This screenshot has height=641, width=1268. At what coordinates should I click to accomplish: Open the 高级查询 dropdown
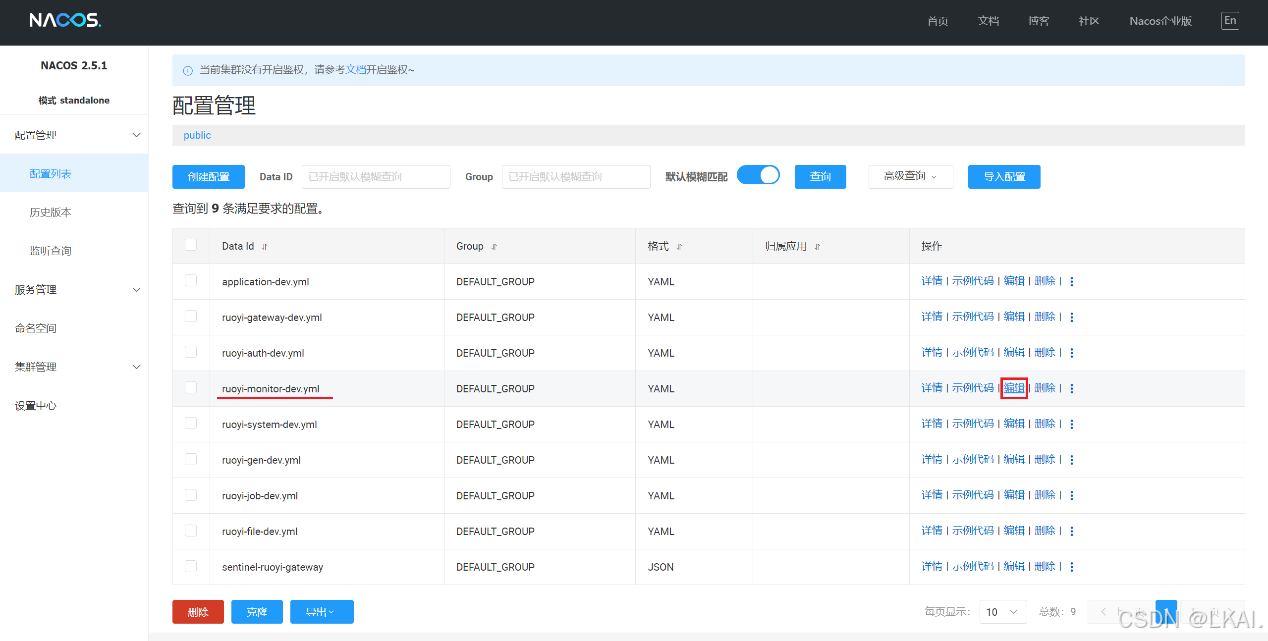click(x=910, y=176)
